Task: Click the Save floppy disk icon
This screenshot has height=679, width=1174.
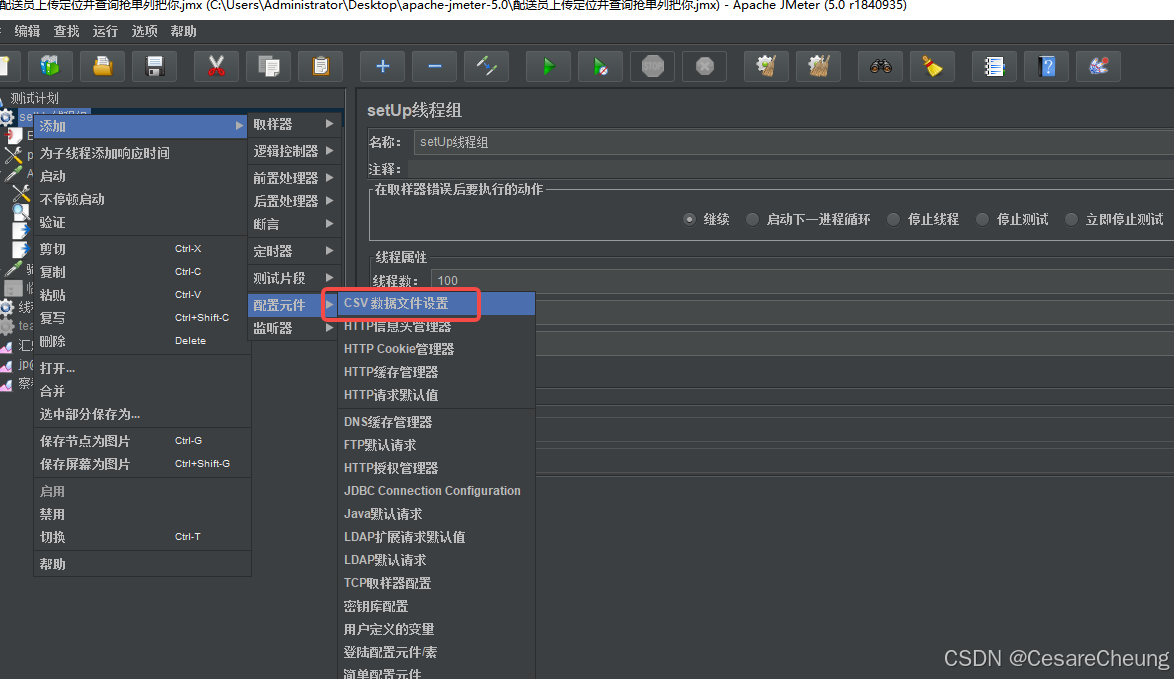Action: click(x=155, y=67)
